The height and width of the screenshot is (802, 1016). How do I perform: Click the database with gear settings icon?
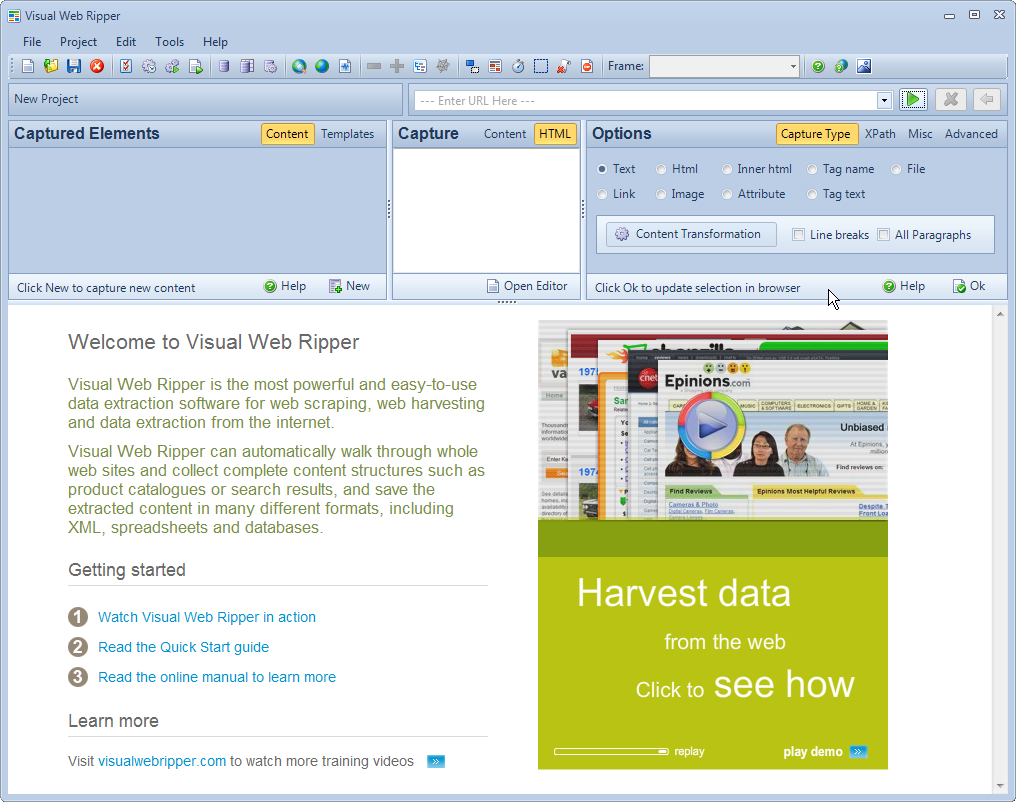tap(270, 66)
